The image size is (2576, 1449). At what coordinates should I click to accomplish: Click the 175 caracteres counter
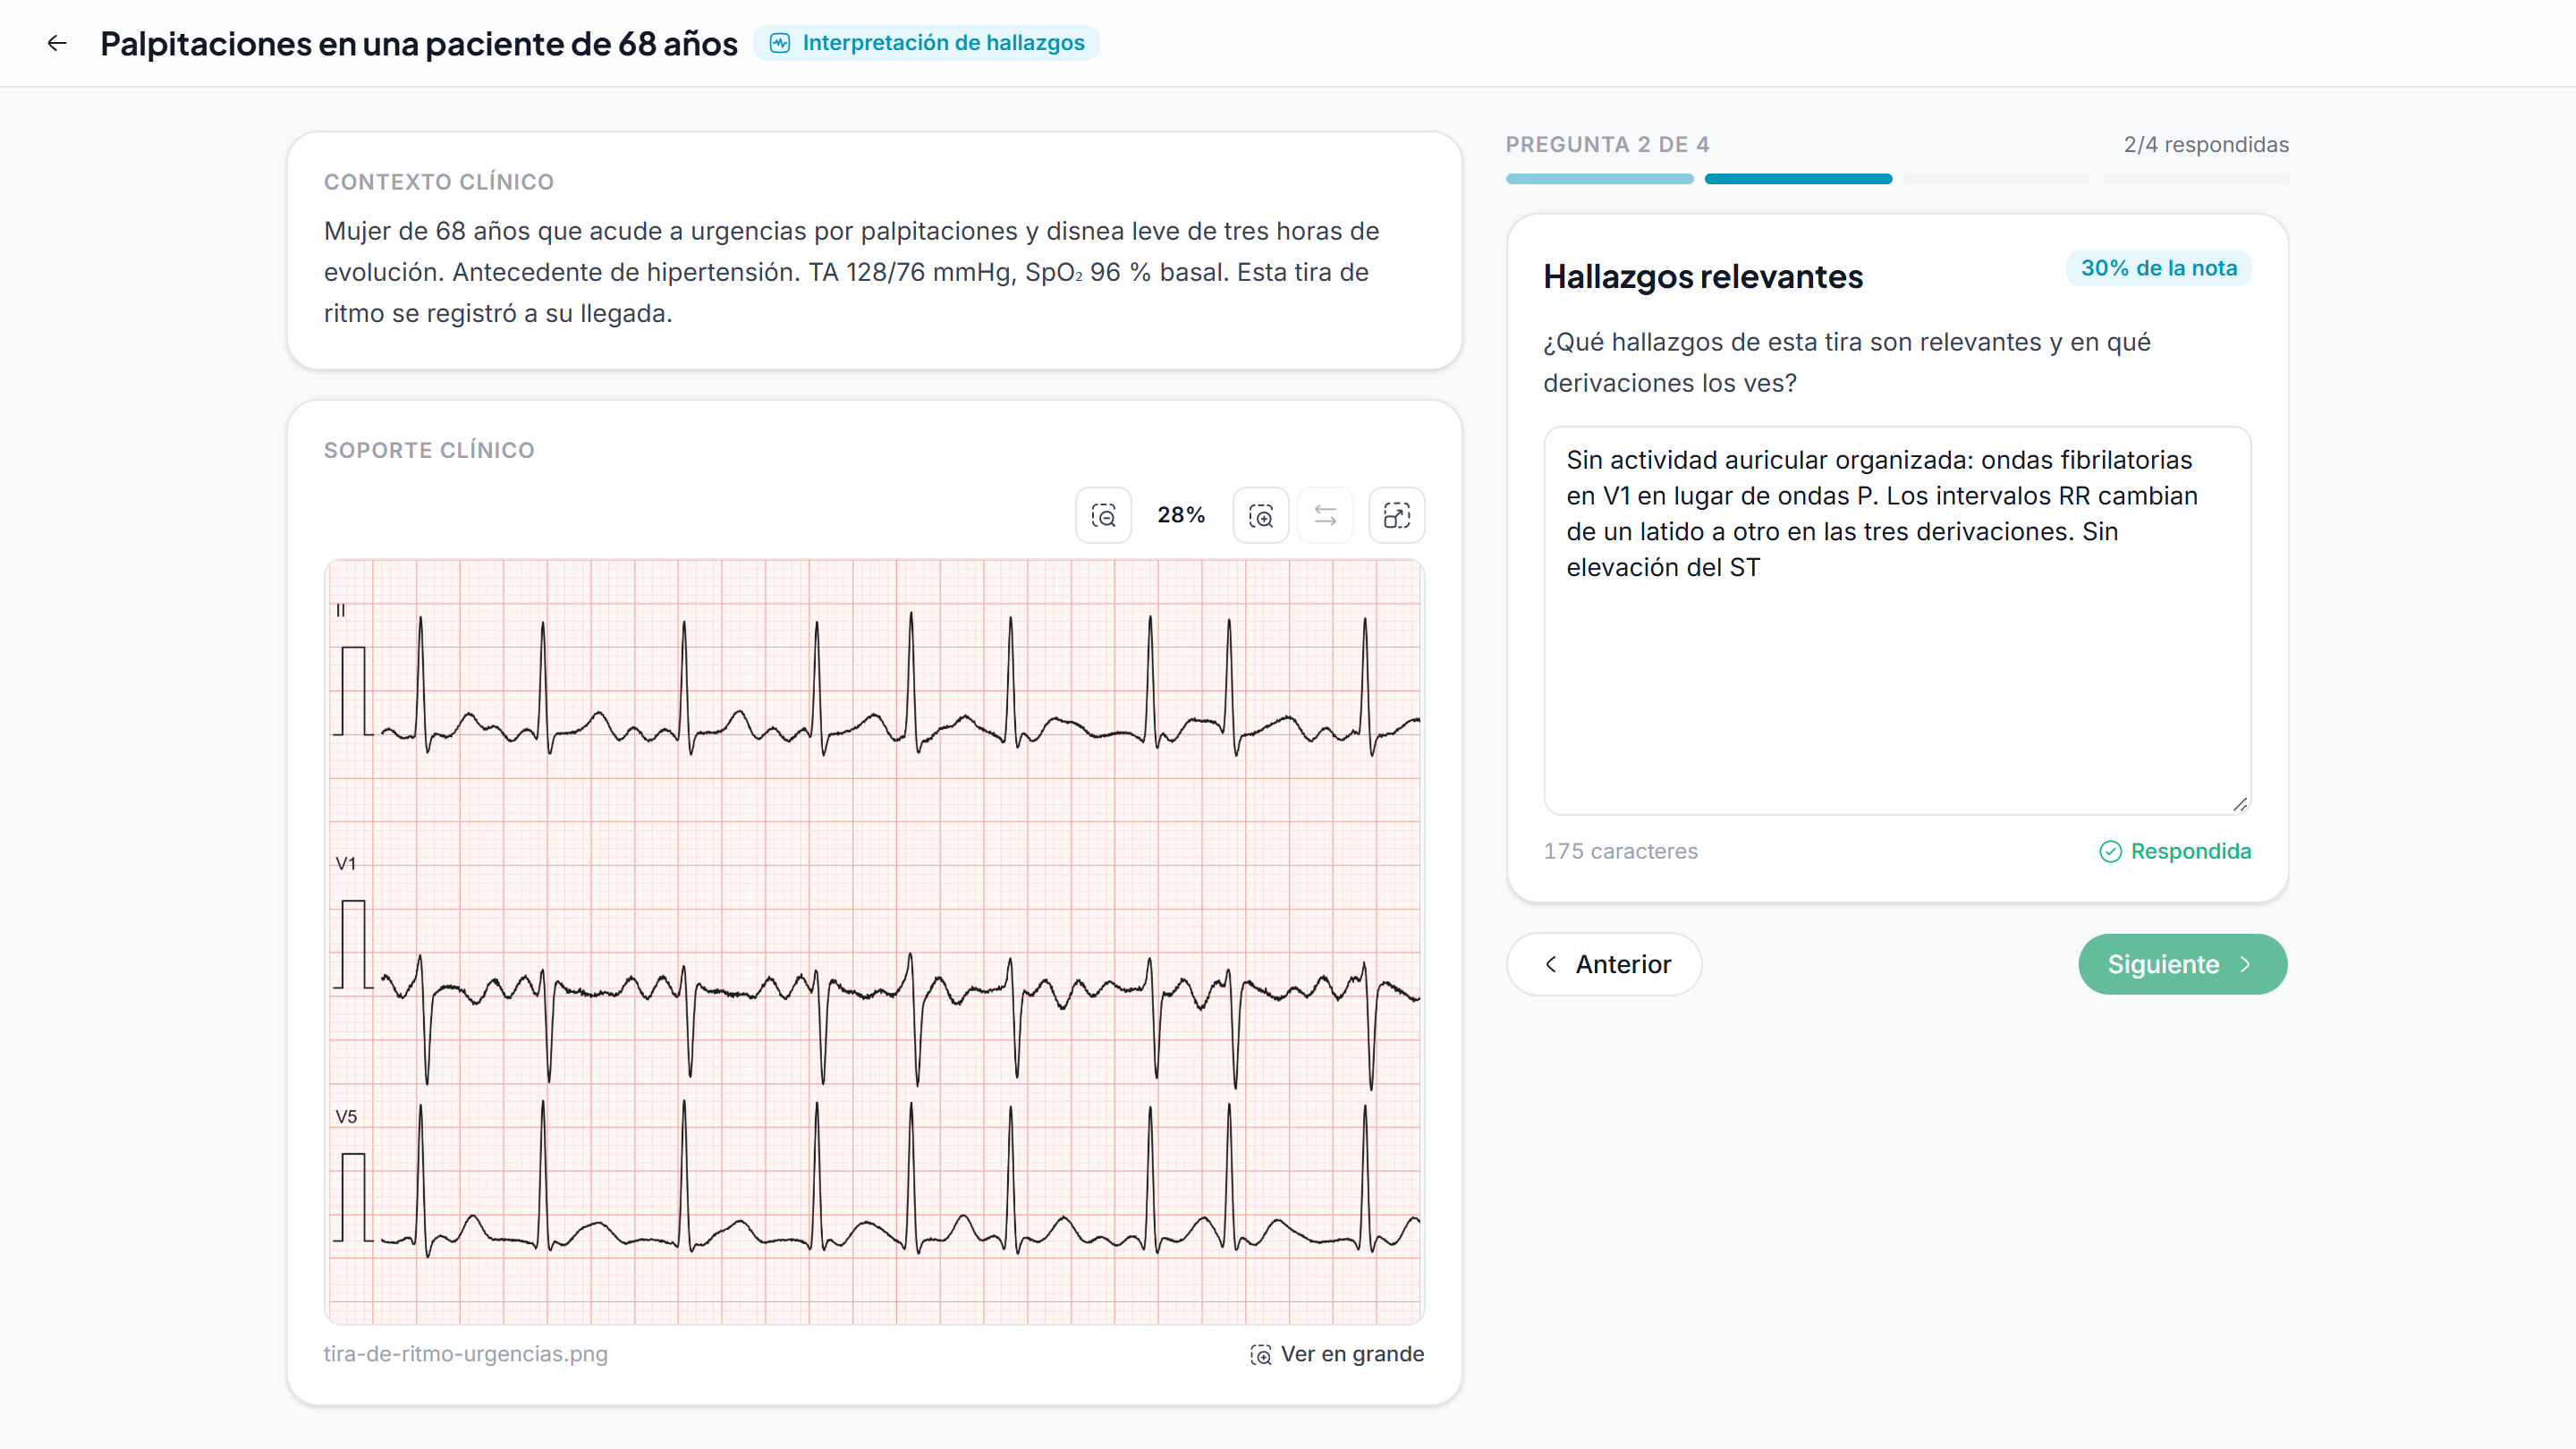(x=1620, y=851)
